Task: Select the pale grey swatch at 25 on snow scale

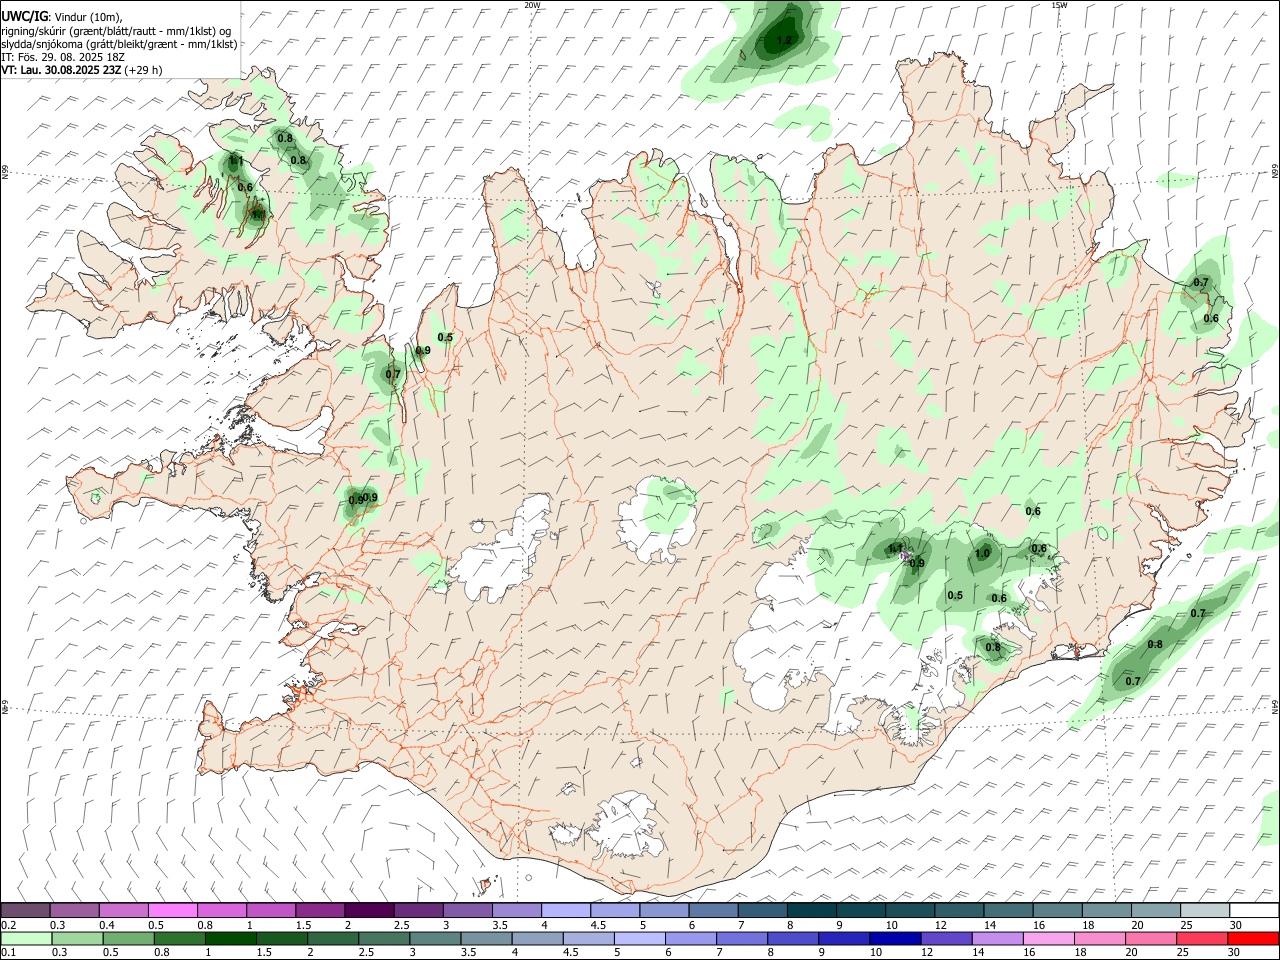Action: pos(1203,911)
